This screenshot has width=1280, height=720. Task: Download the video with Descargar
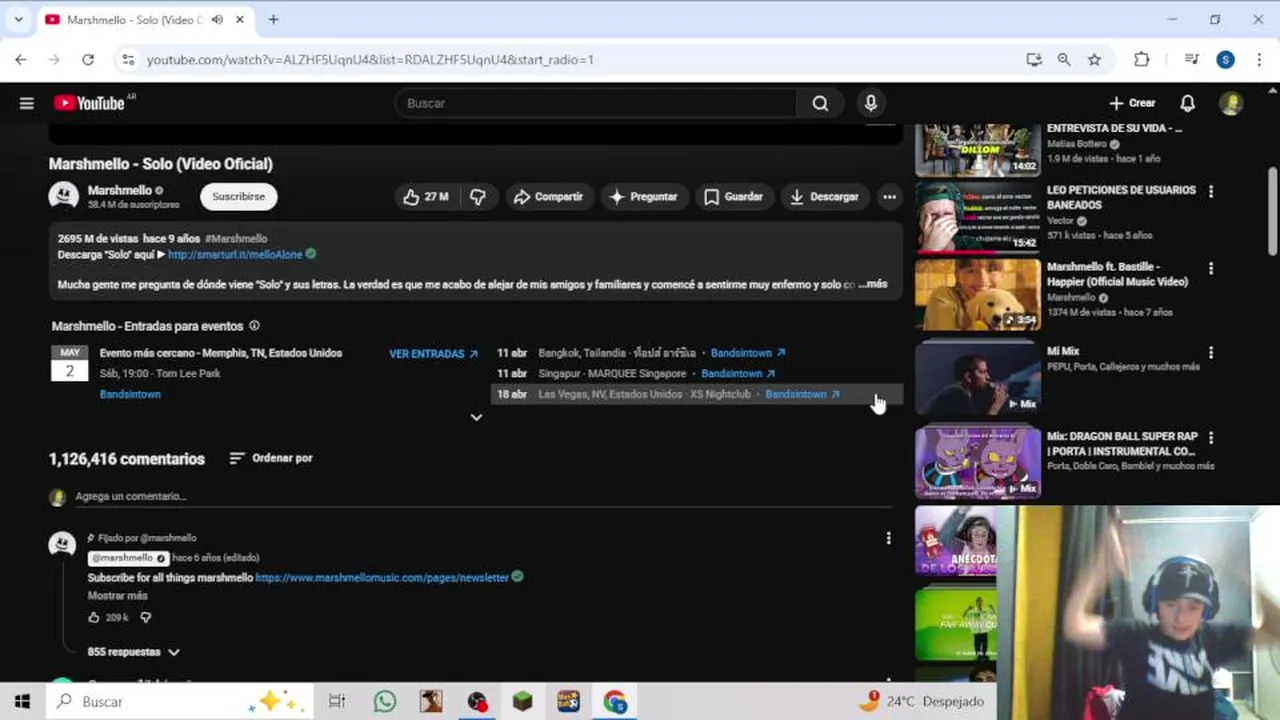(824, 197)
